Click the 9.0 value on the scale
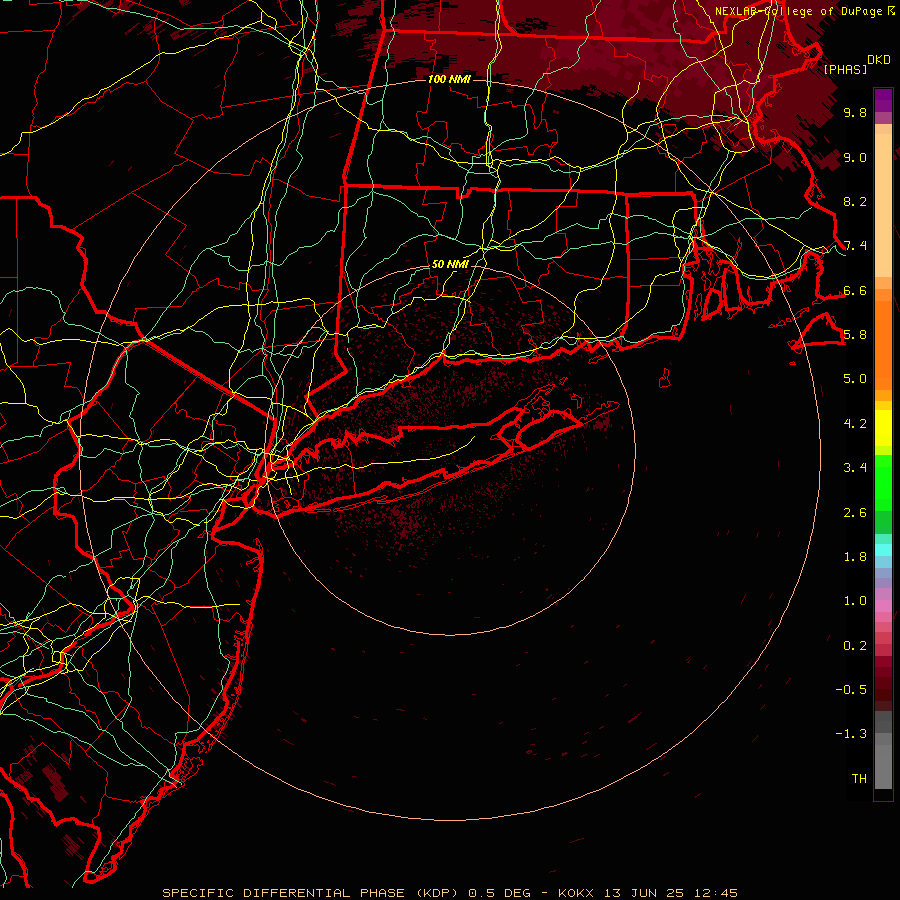This screenshot has height=900, width=900. [855, 157]
